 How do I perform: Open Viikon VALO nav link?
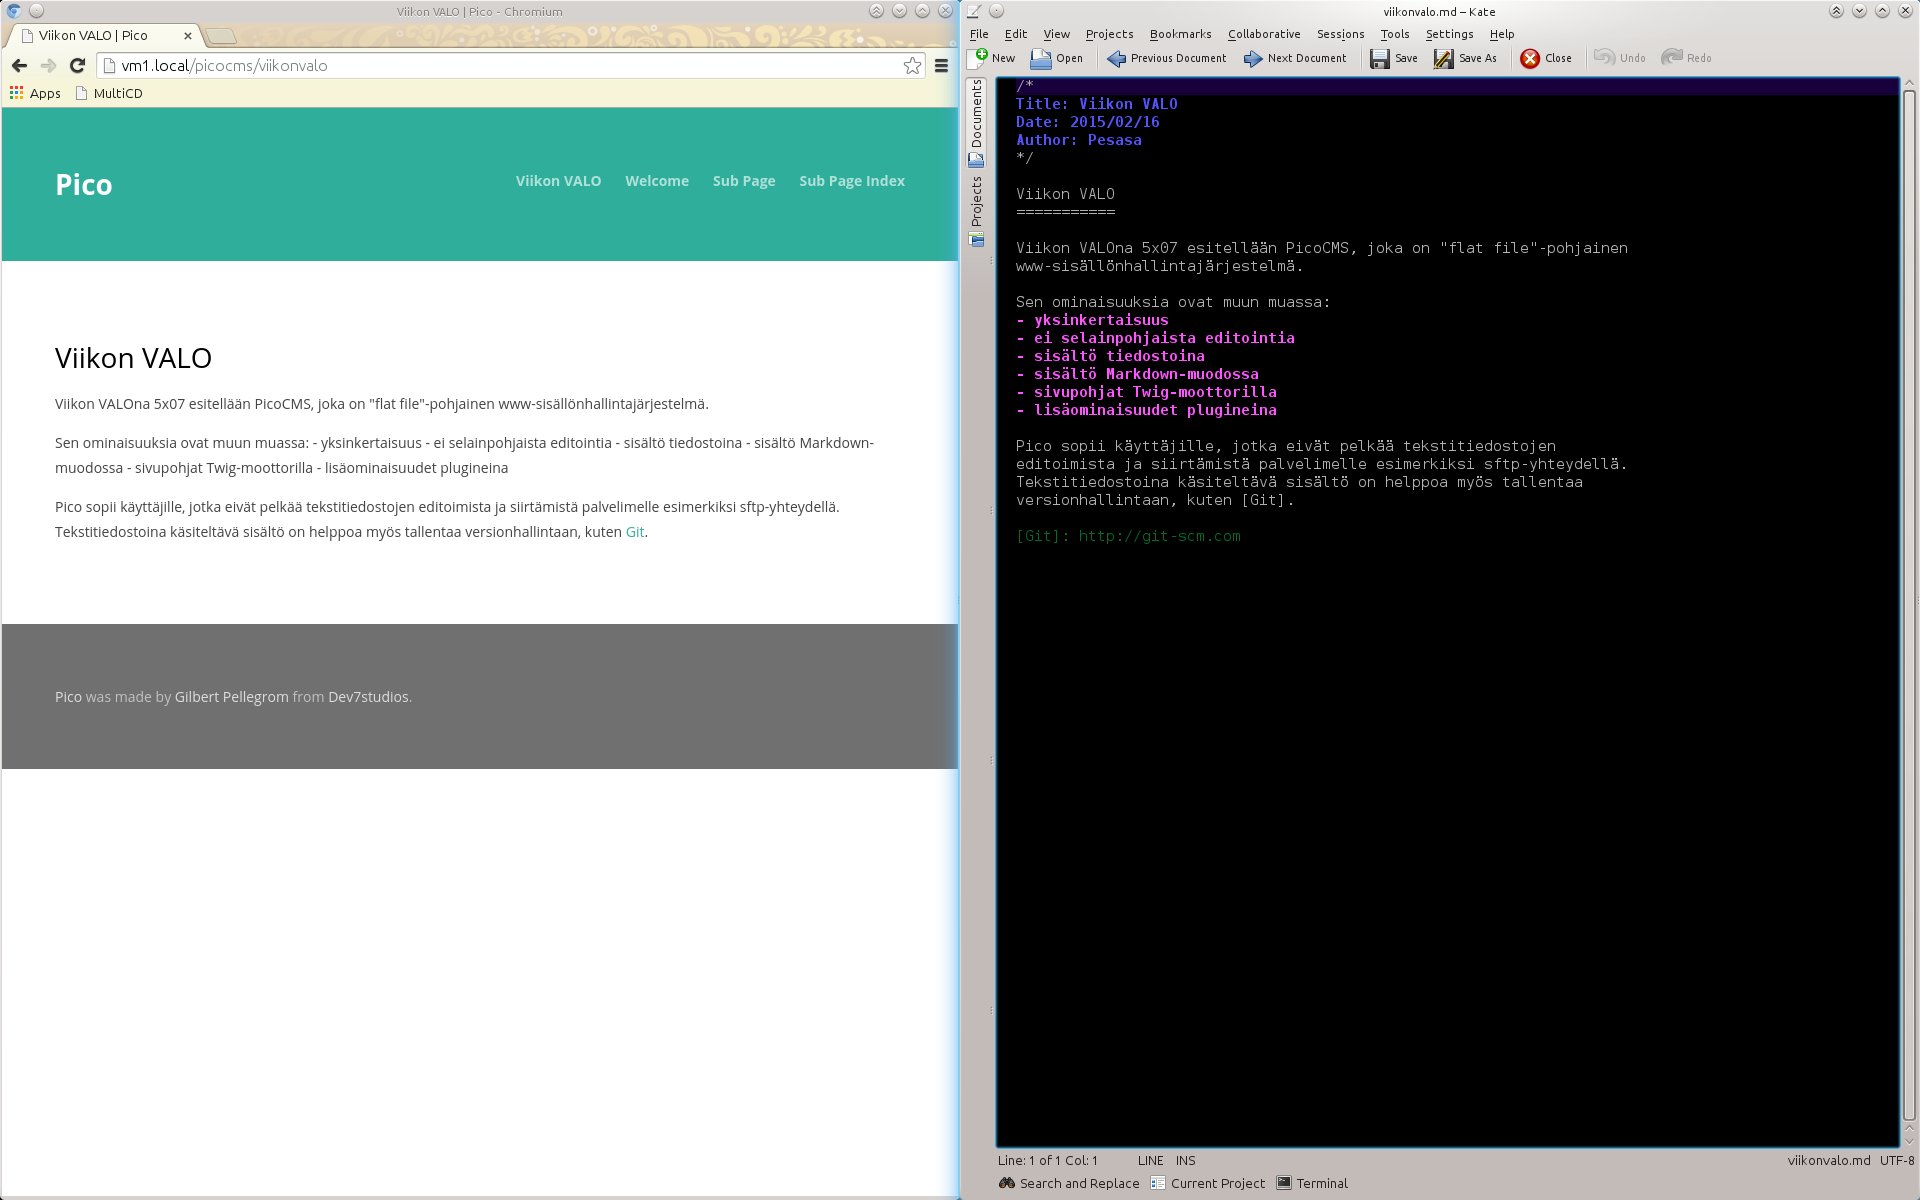[x=558, y=181]
